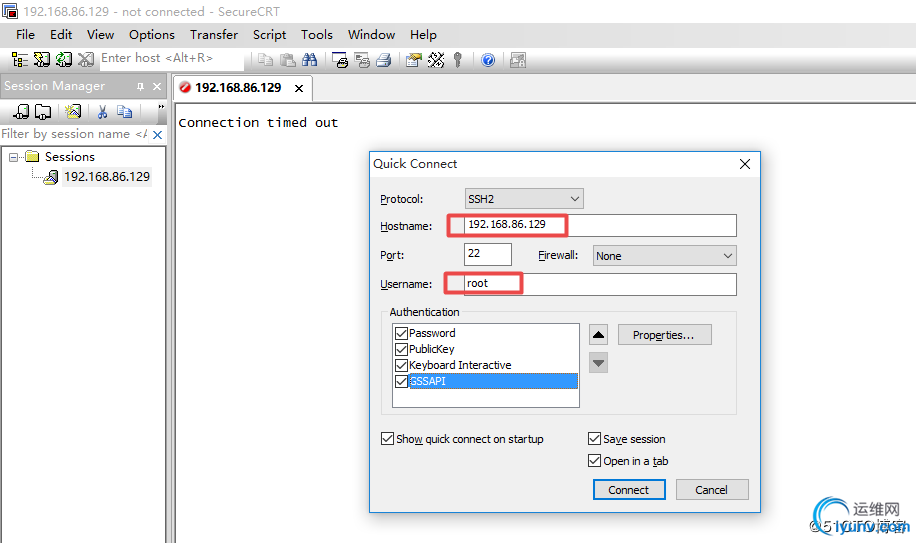Open authentication Properties button

(x=664, y=335)
